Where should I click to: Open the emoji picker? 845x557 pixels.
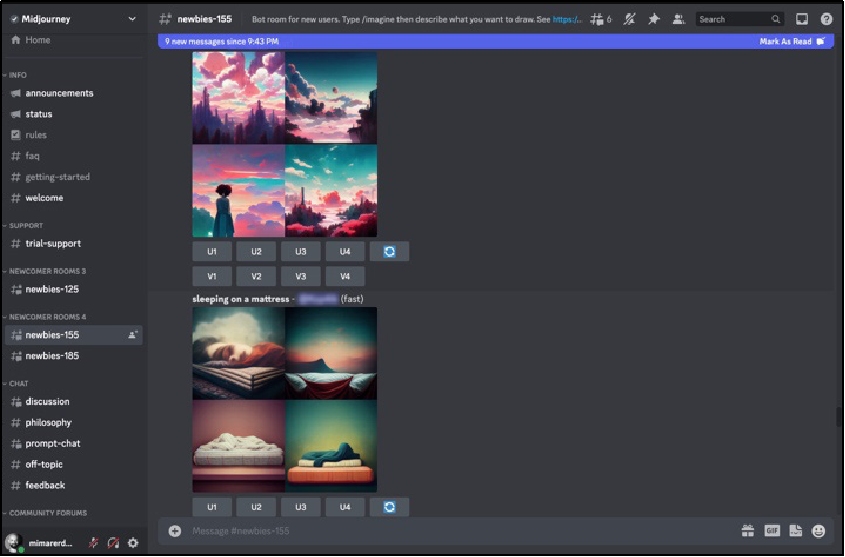pyautogui.click(x=819, y=531)
